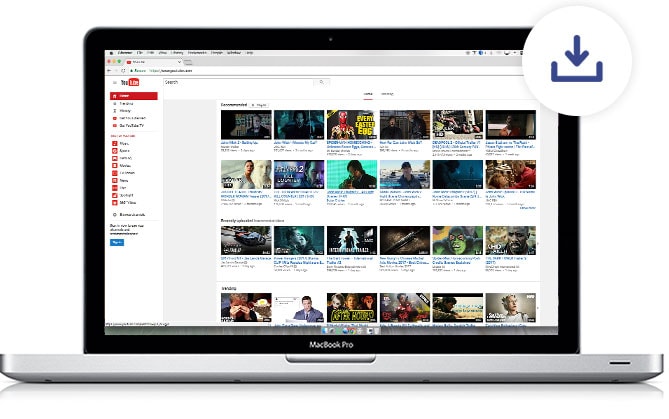Open the green masked cartoon thumbnail

pos(458,241)
